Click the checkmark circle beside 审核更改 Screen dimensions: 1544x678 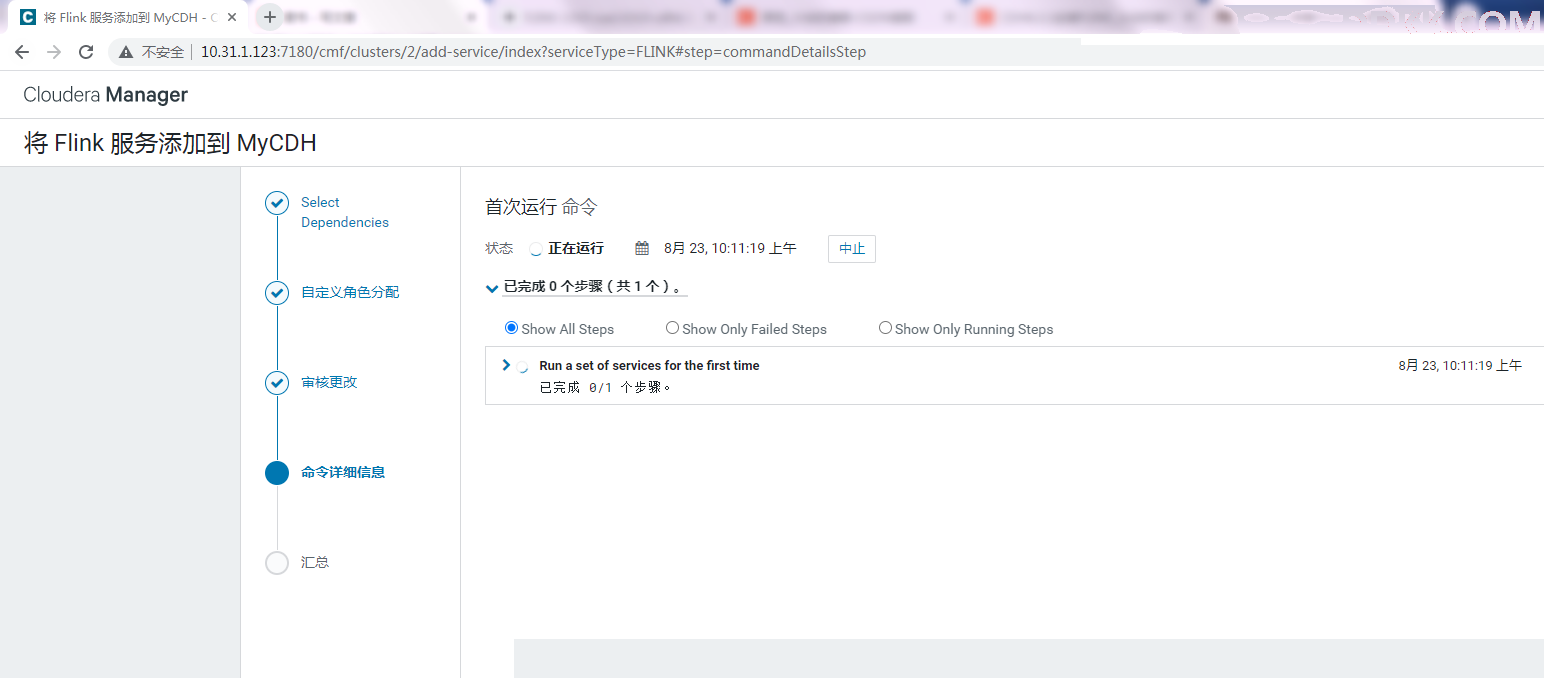pos(277,383)
